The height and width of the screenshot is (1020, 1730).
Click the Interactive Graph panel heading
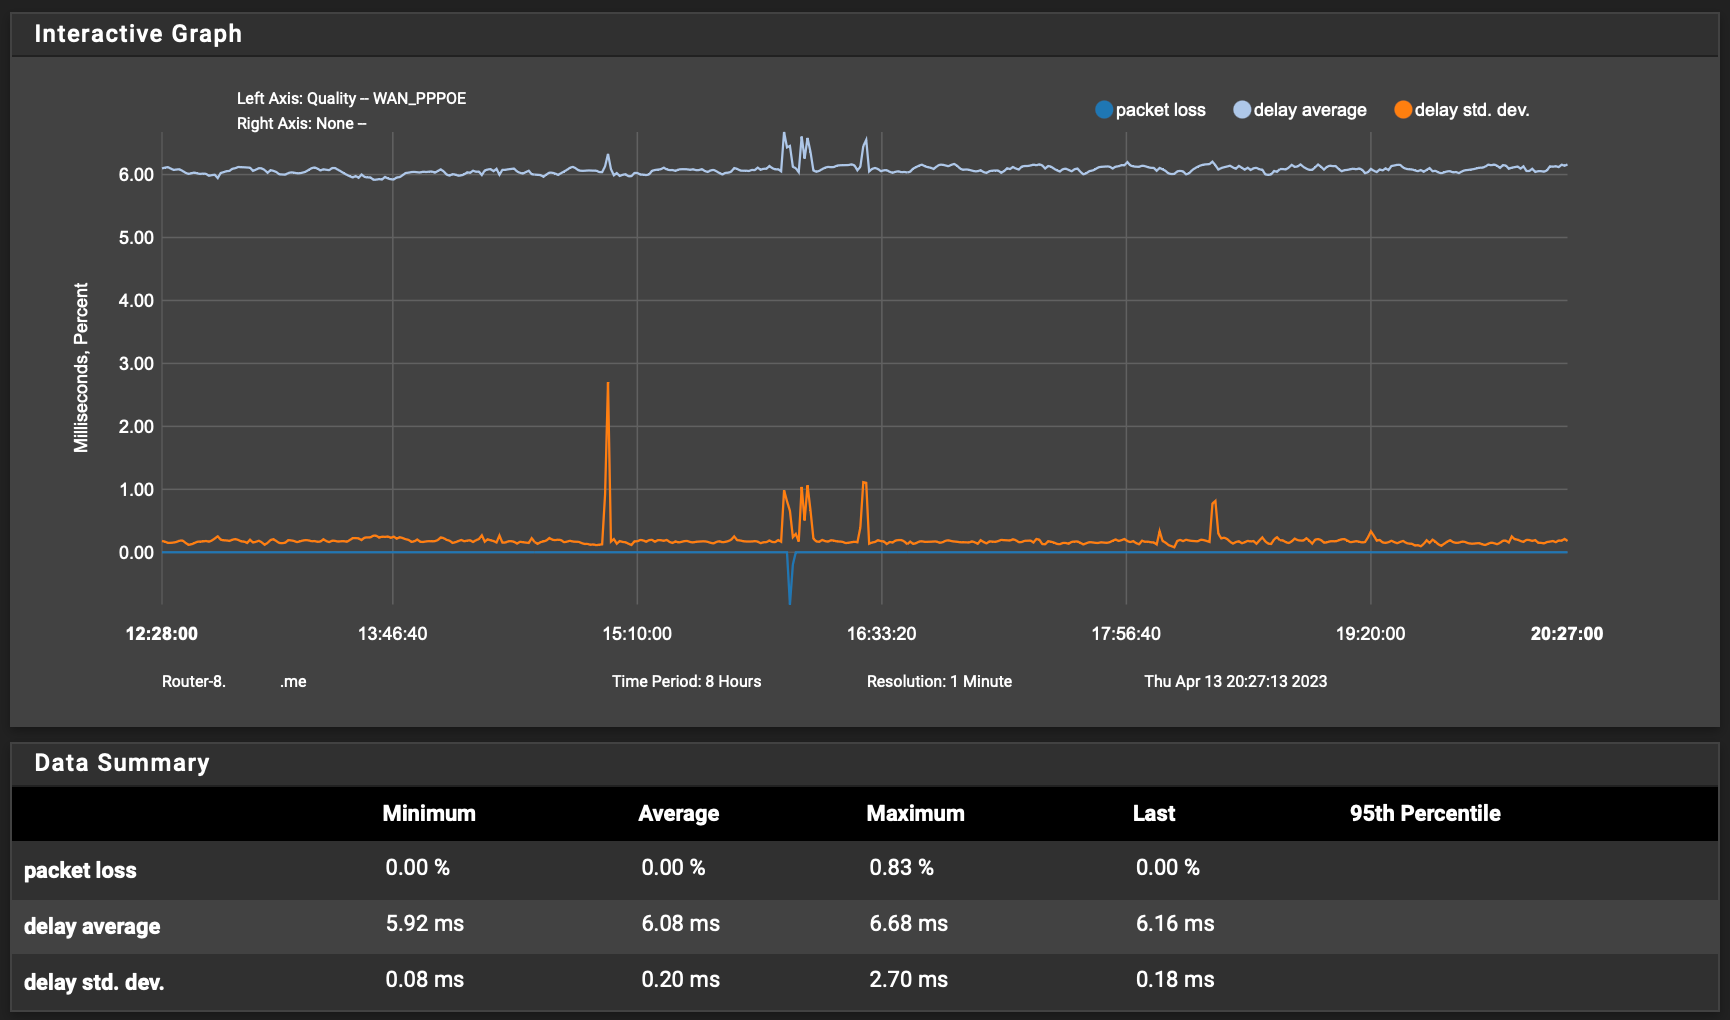coord(138,34)
